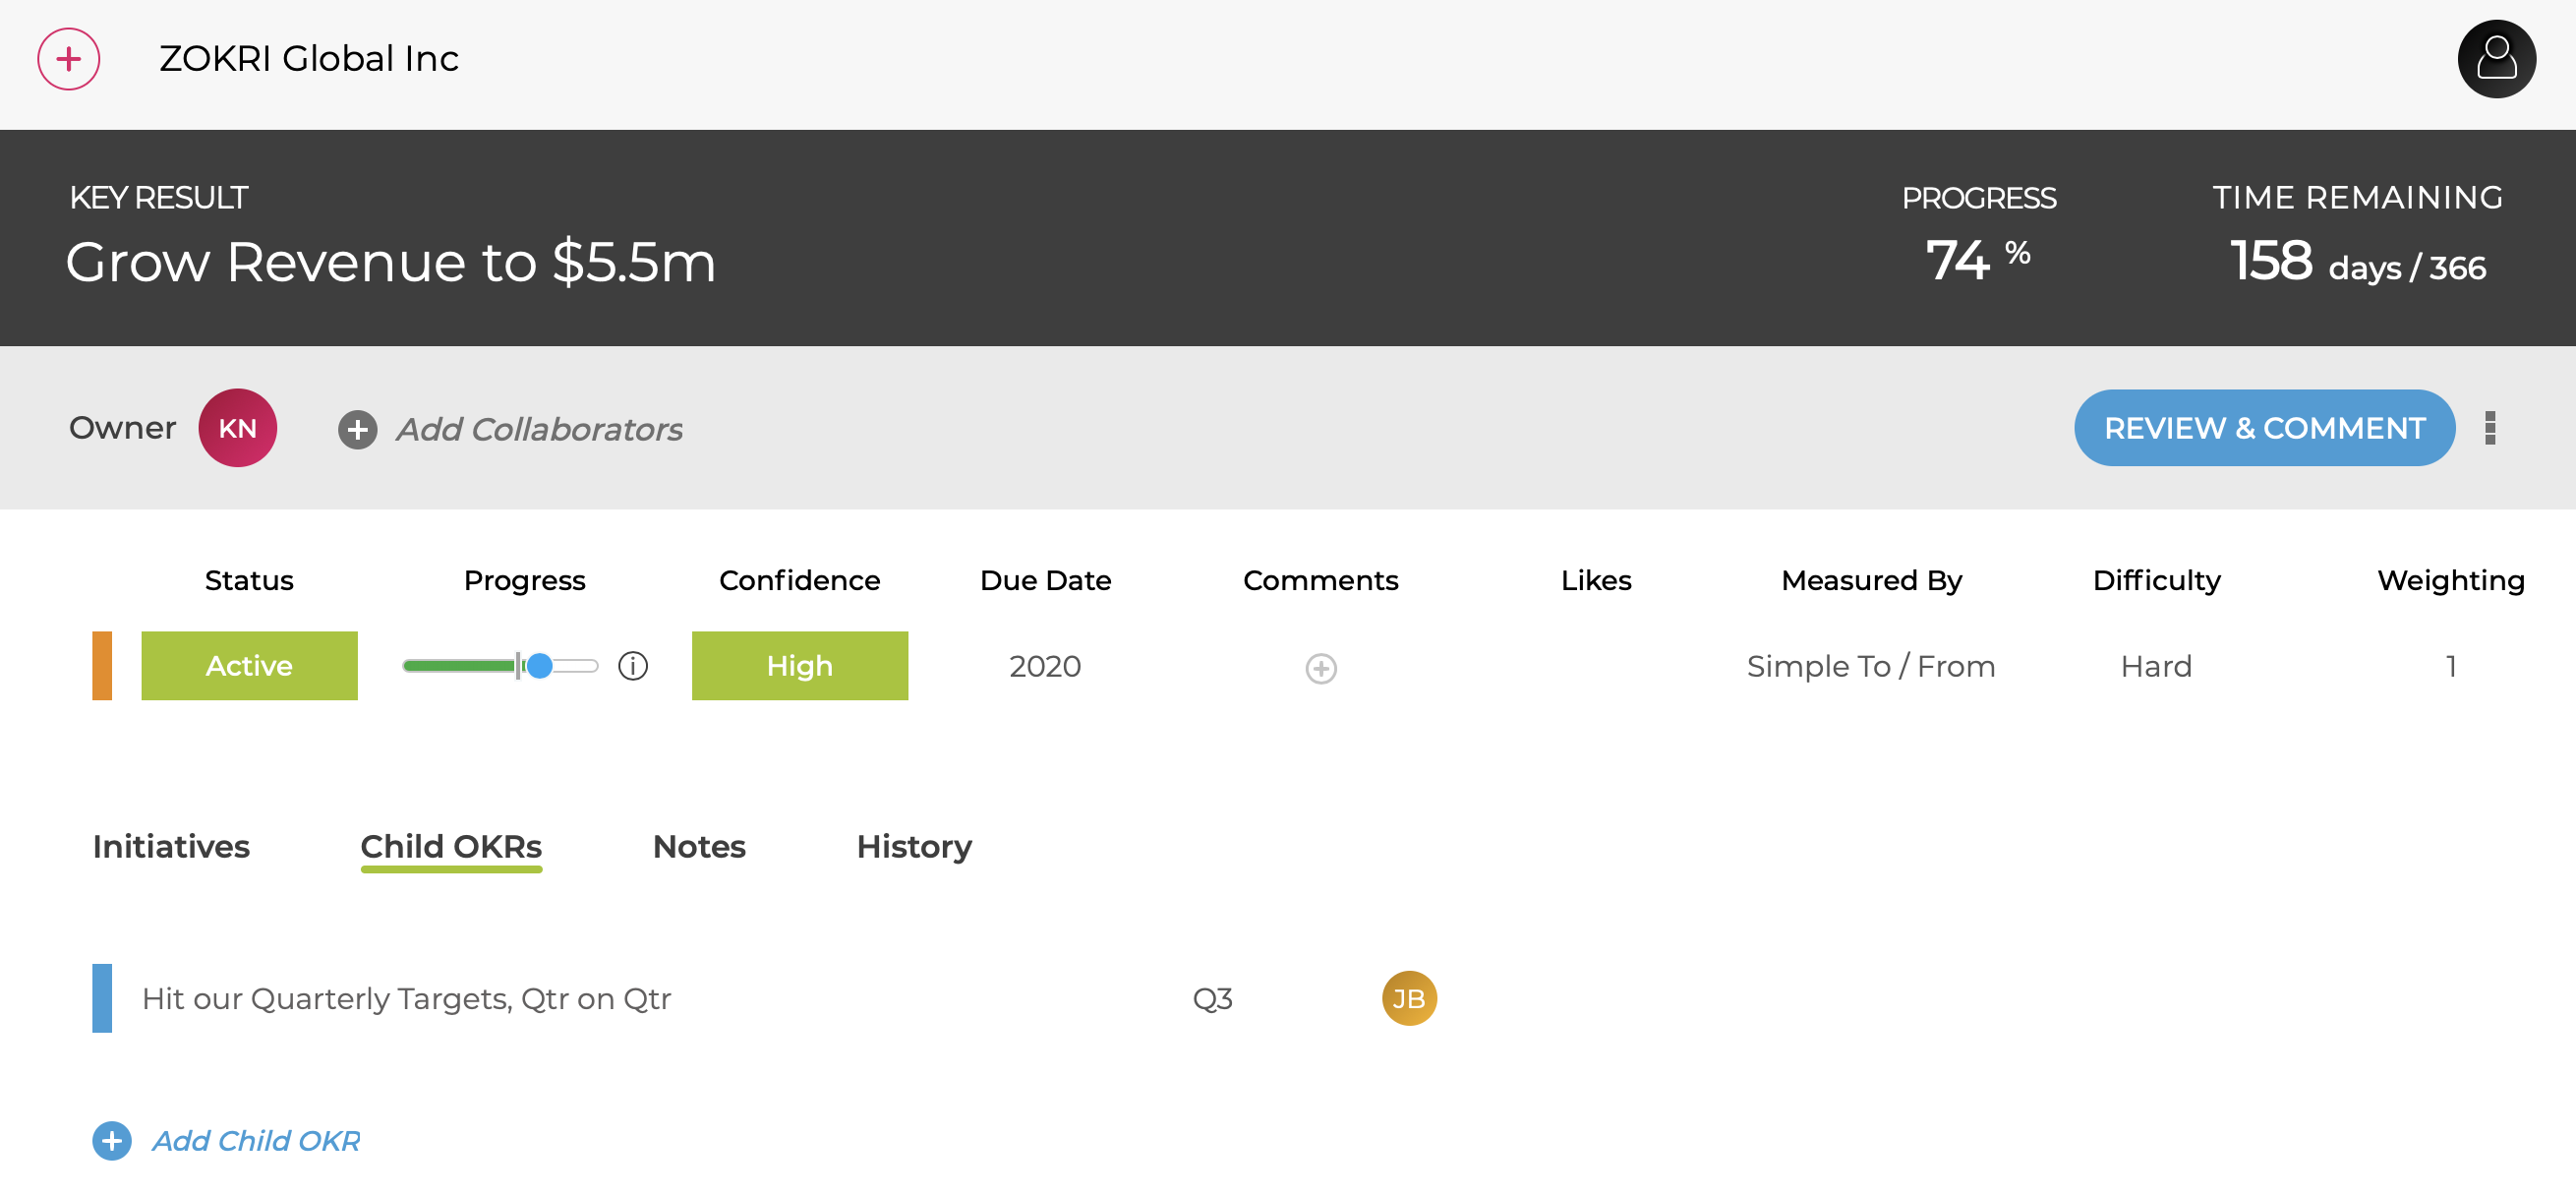Click the Add Child OKR plus icon
The image size is (2576, 1196).
click(x=112, y=1141)
